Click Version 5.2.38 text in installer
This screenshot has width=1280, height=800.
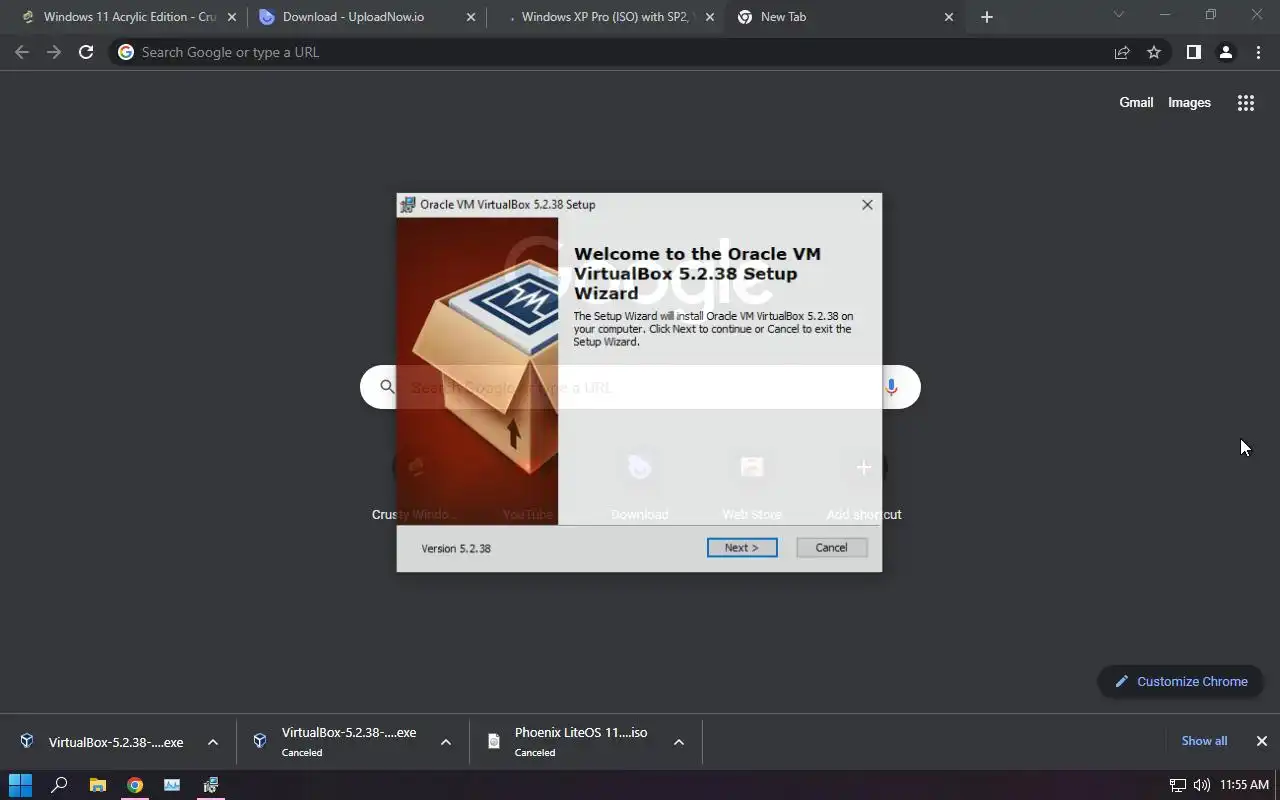click(456, 548)
